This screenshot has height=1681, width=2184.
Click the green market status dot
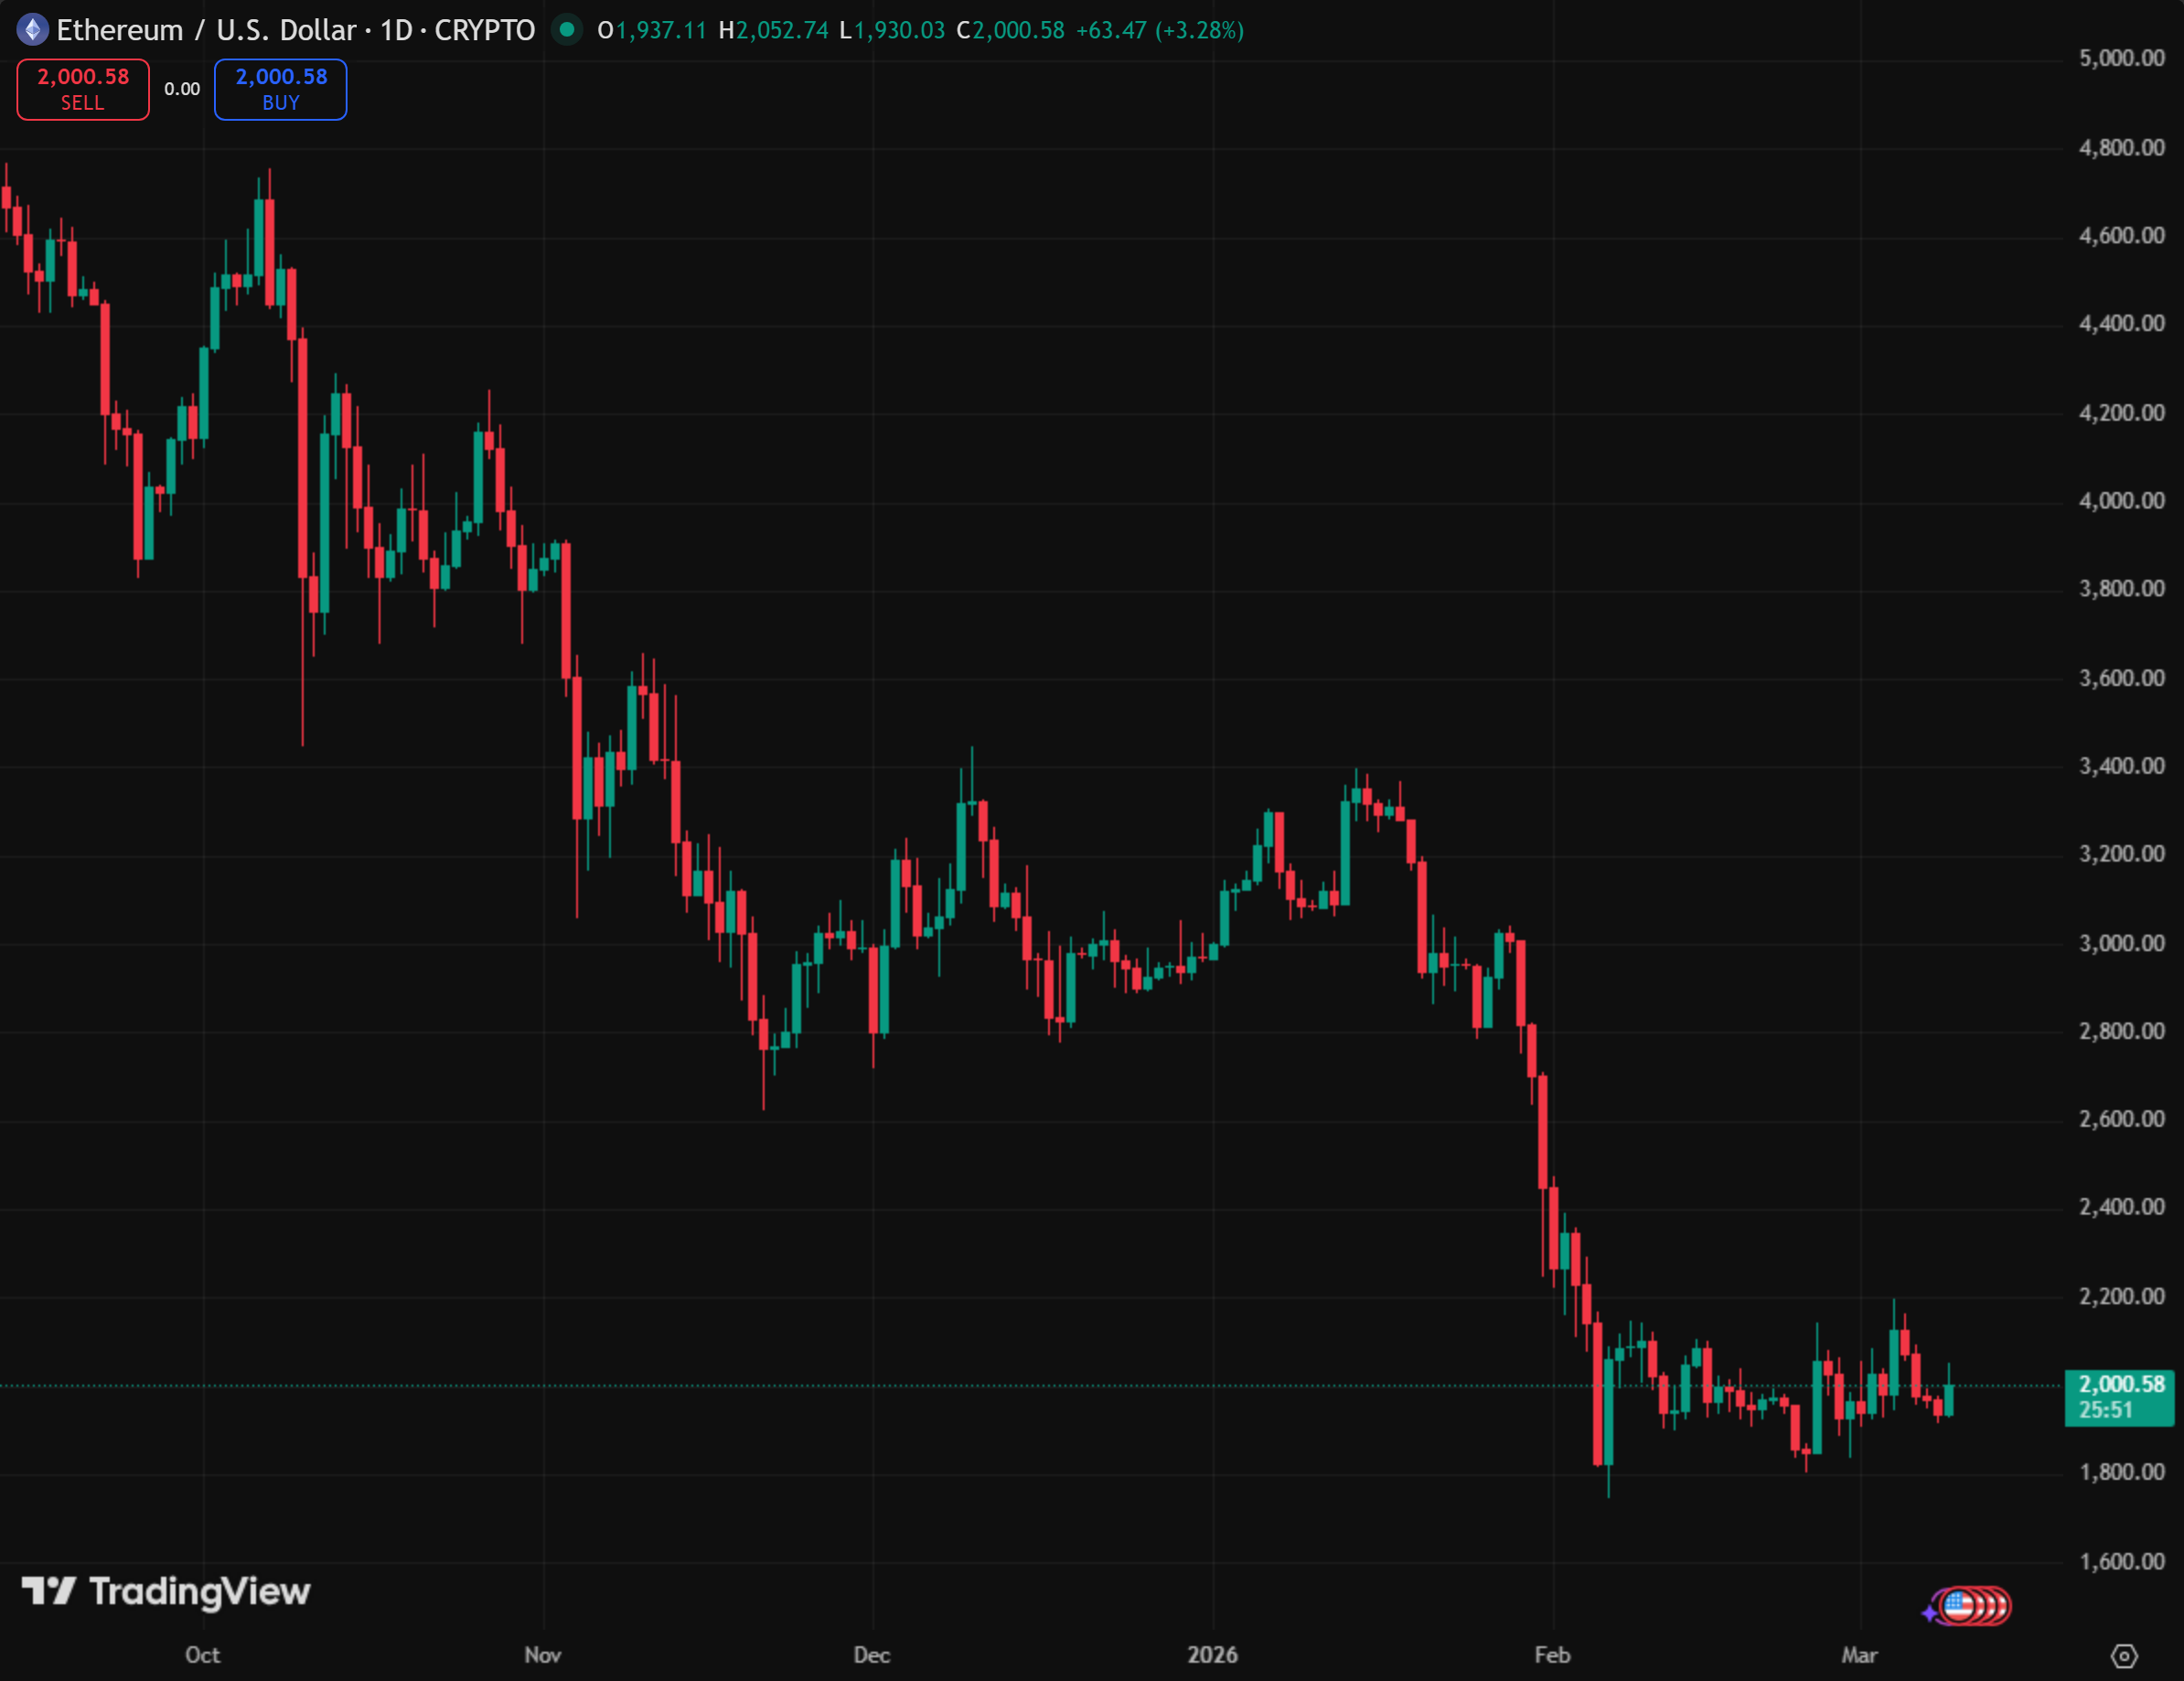click(567, 30)
